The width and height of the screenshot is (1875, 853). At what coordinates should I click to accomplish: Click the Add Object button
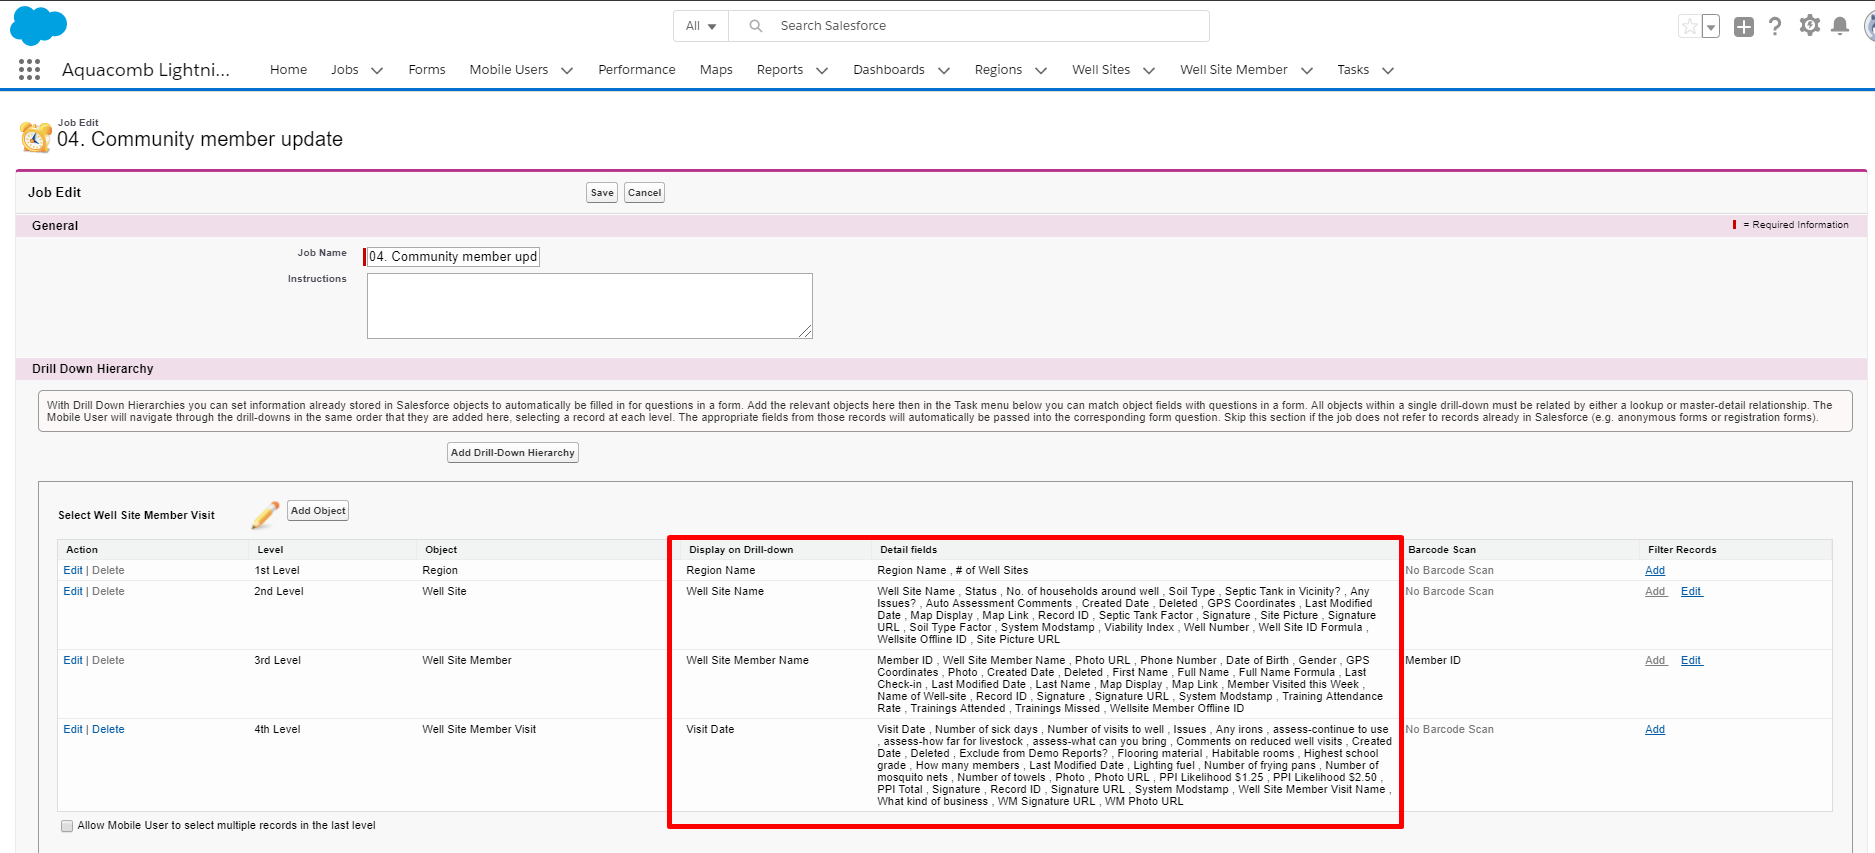[x=318, y=511]
